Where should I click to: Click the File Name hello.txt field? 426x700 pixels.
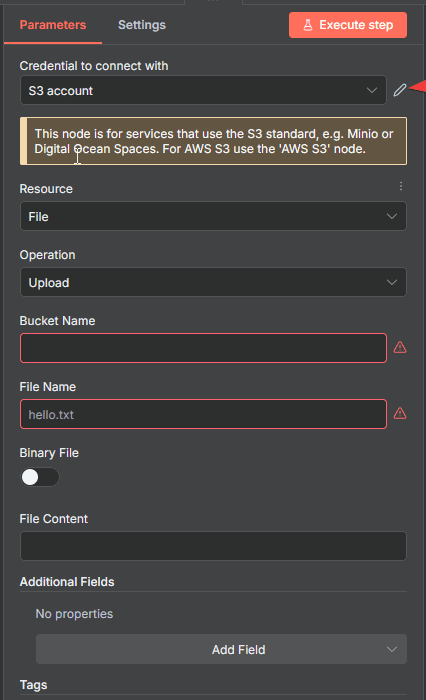[x=203, y=414]
